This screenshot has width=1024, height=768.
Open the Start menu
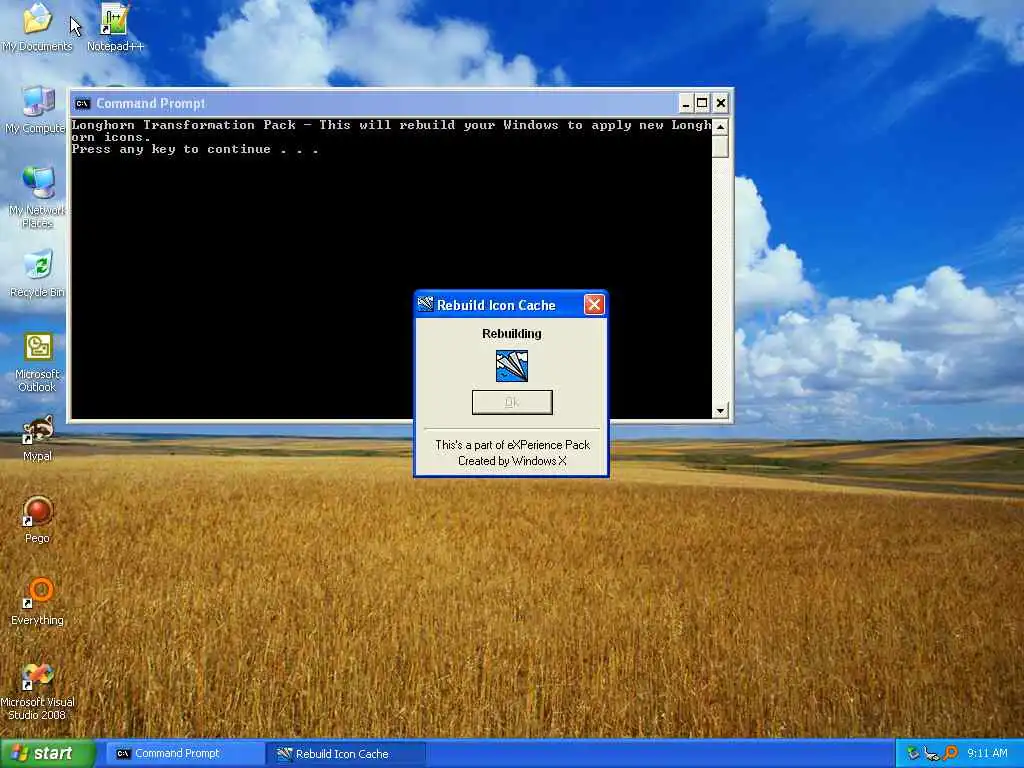(48, 754)
